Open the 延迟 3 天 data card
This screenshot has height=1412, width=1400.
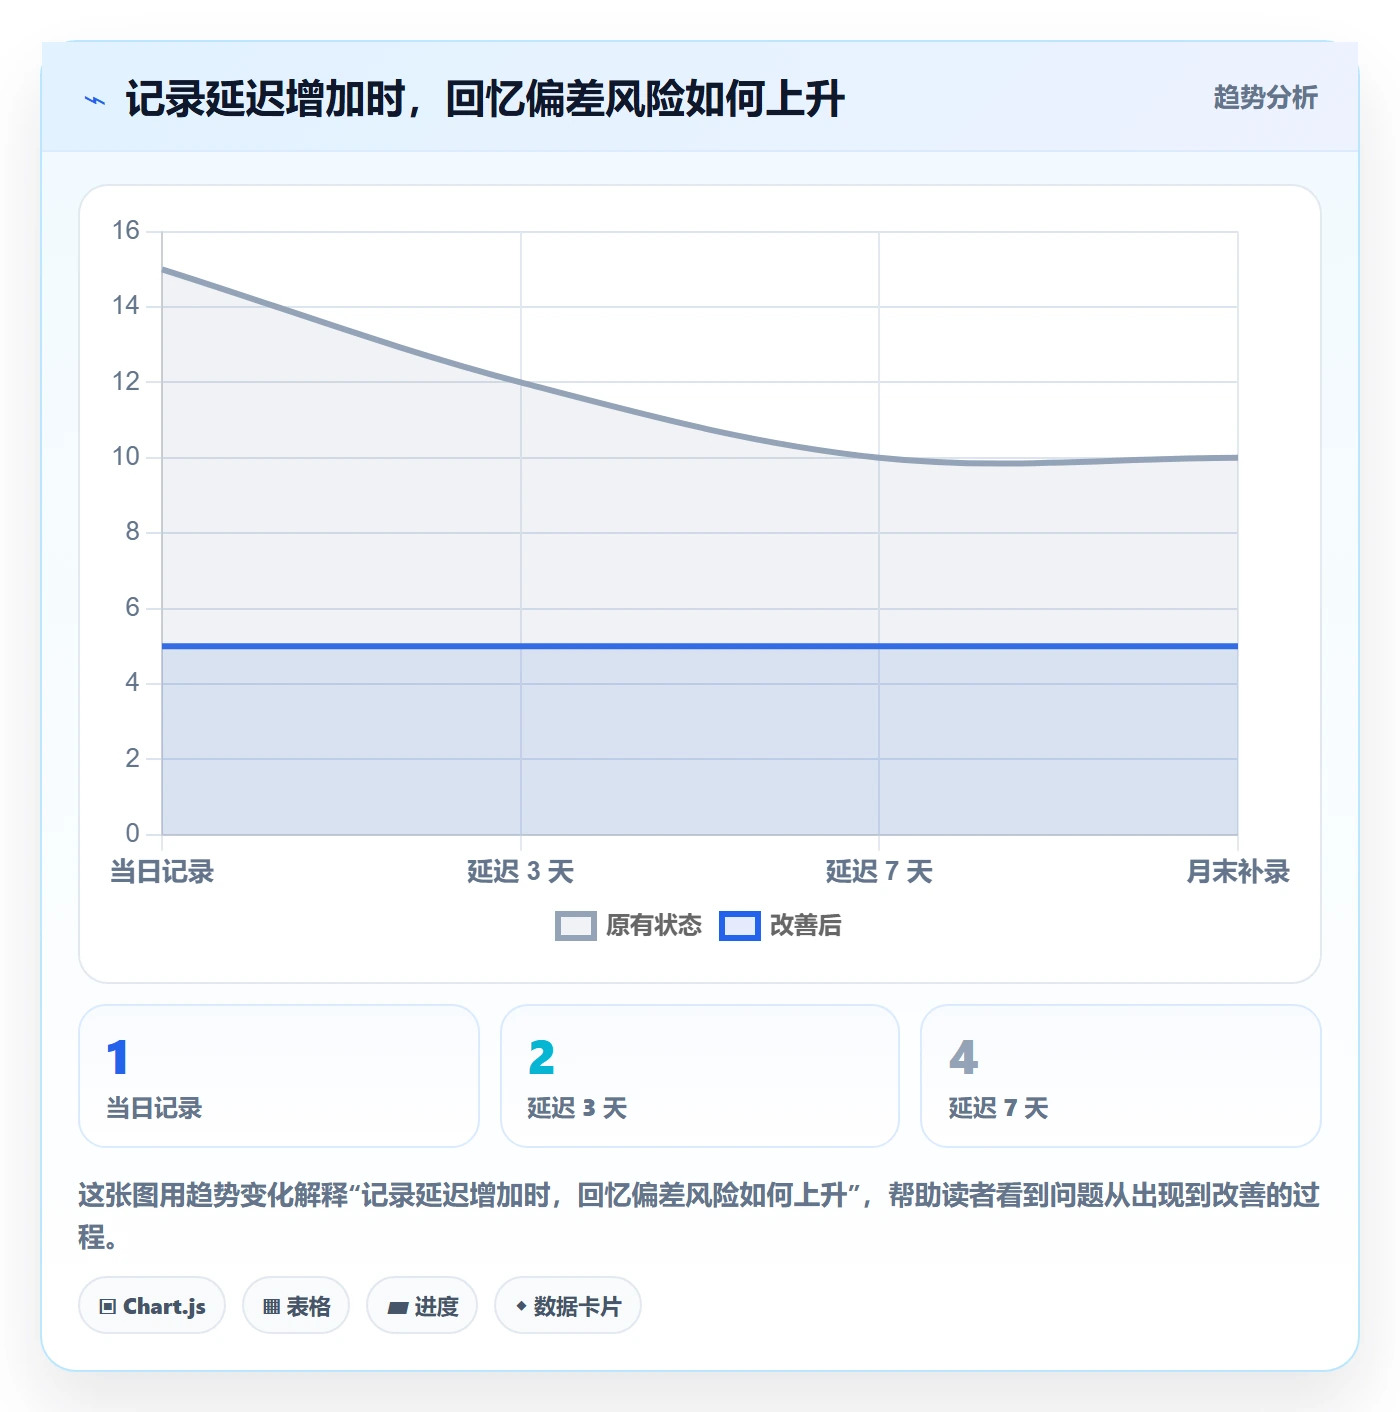[700, 1076]
